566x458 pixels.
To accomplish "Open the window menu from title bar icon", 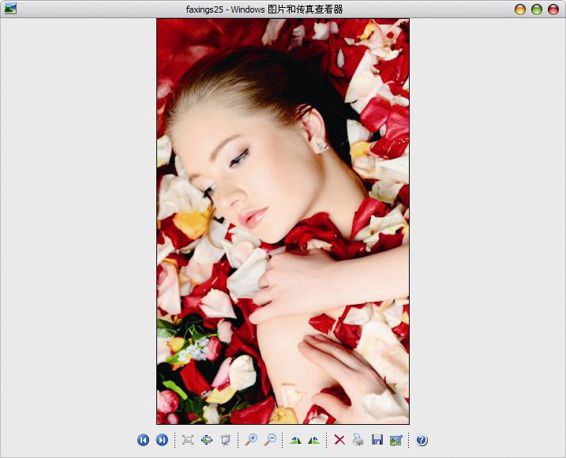I will [10, 9].
